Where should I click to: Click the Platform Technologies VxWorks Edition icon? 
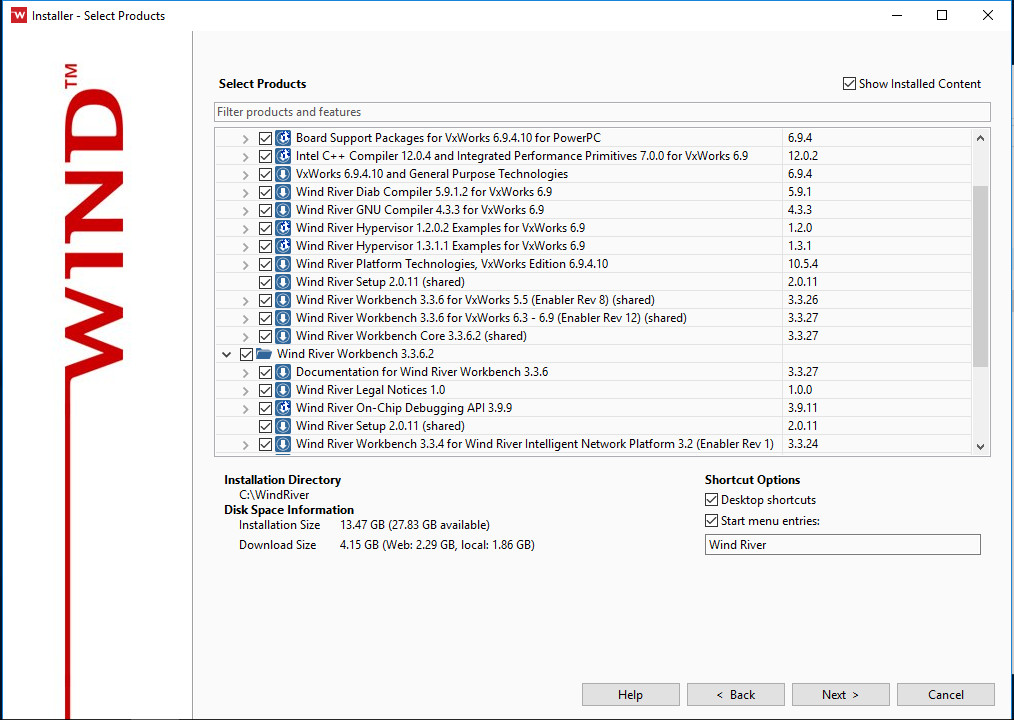click(283, 264)
